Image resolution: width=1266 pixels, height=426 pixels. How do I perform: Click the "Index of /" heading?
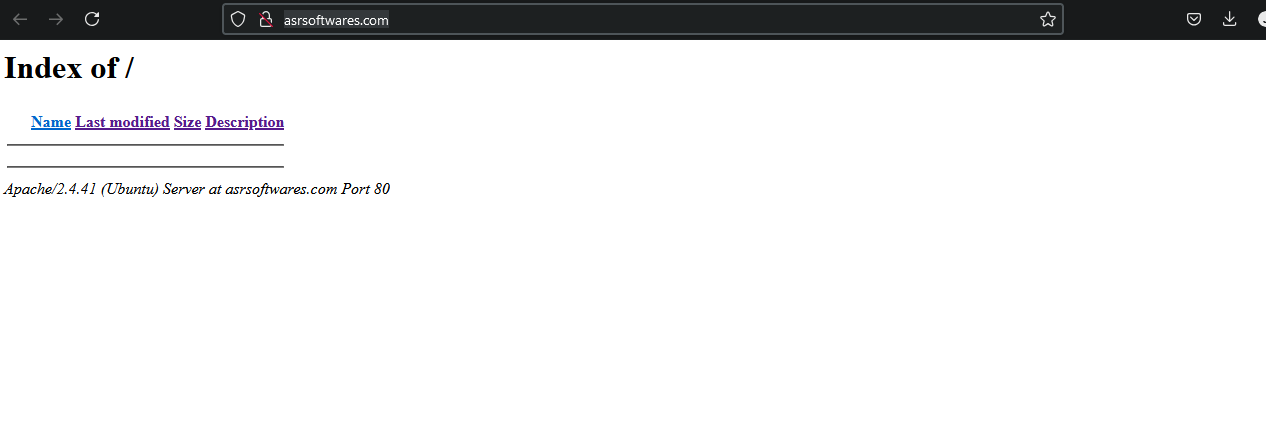point(69,68)
